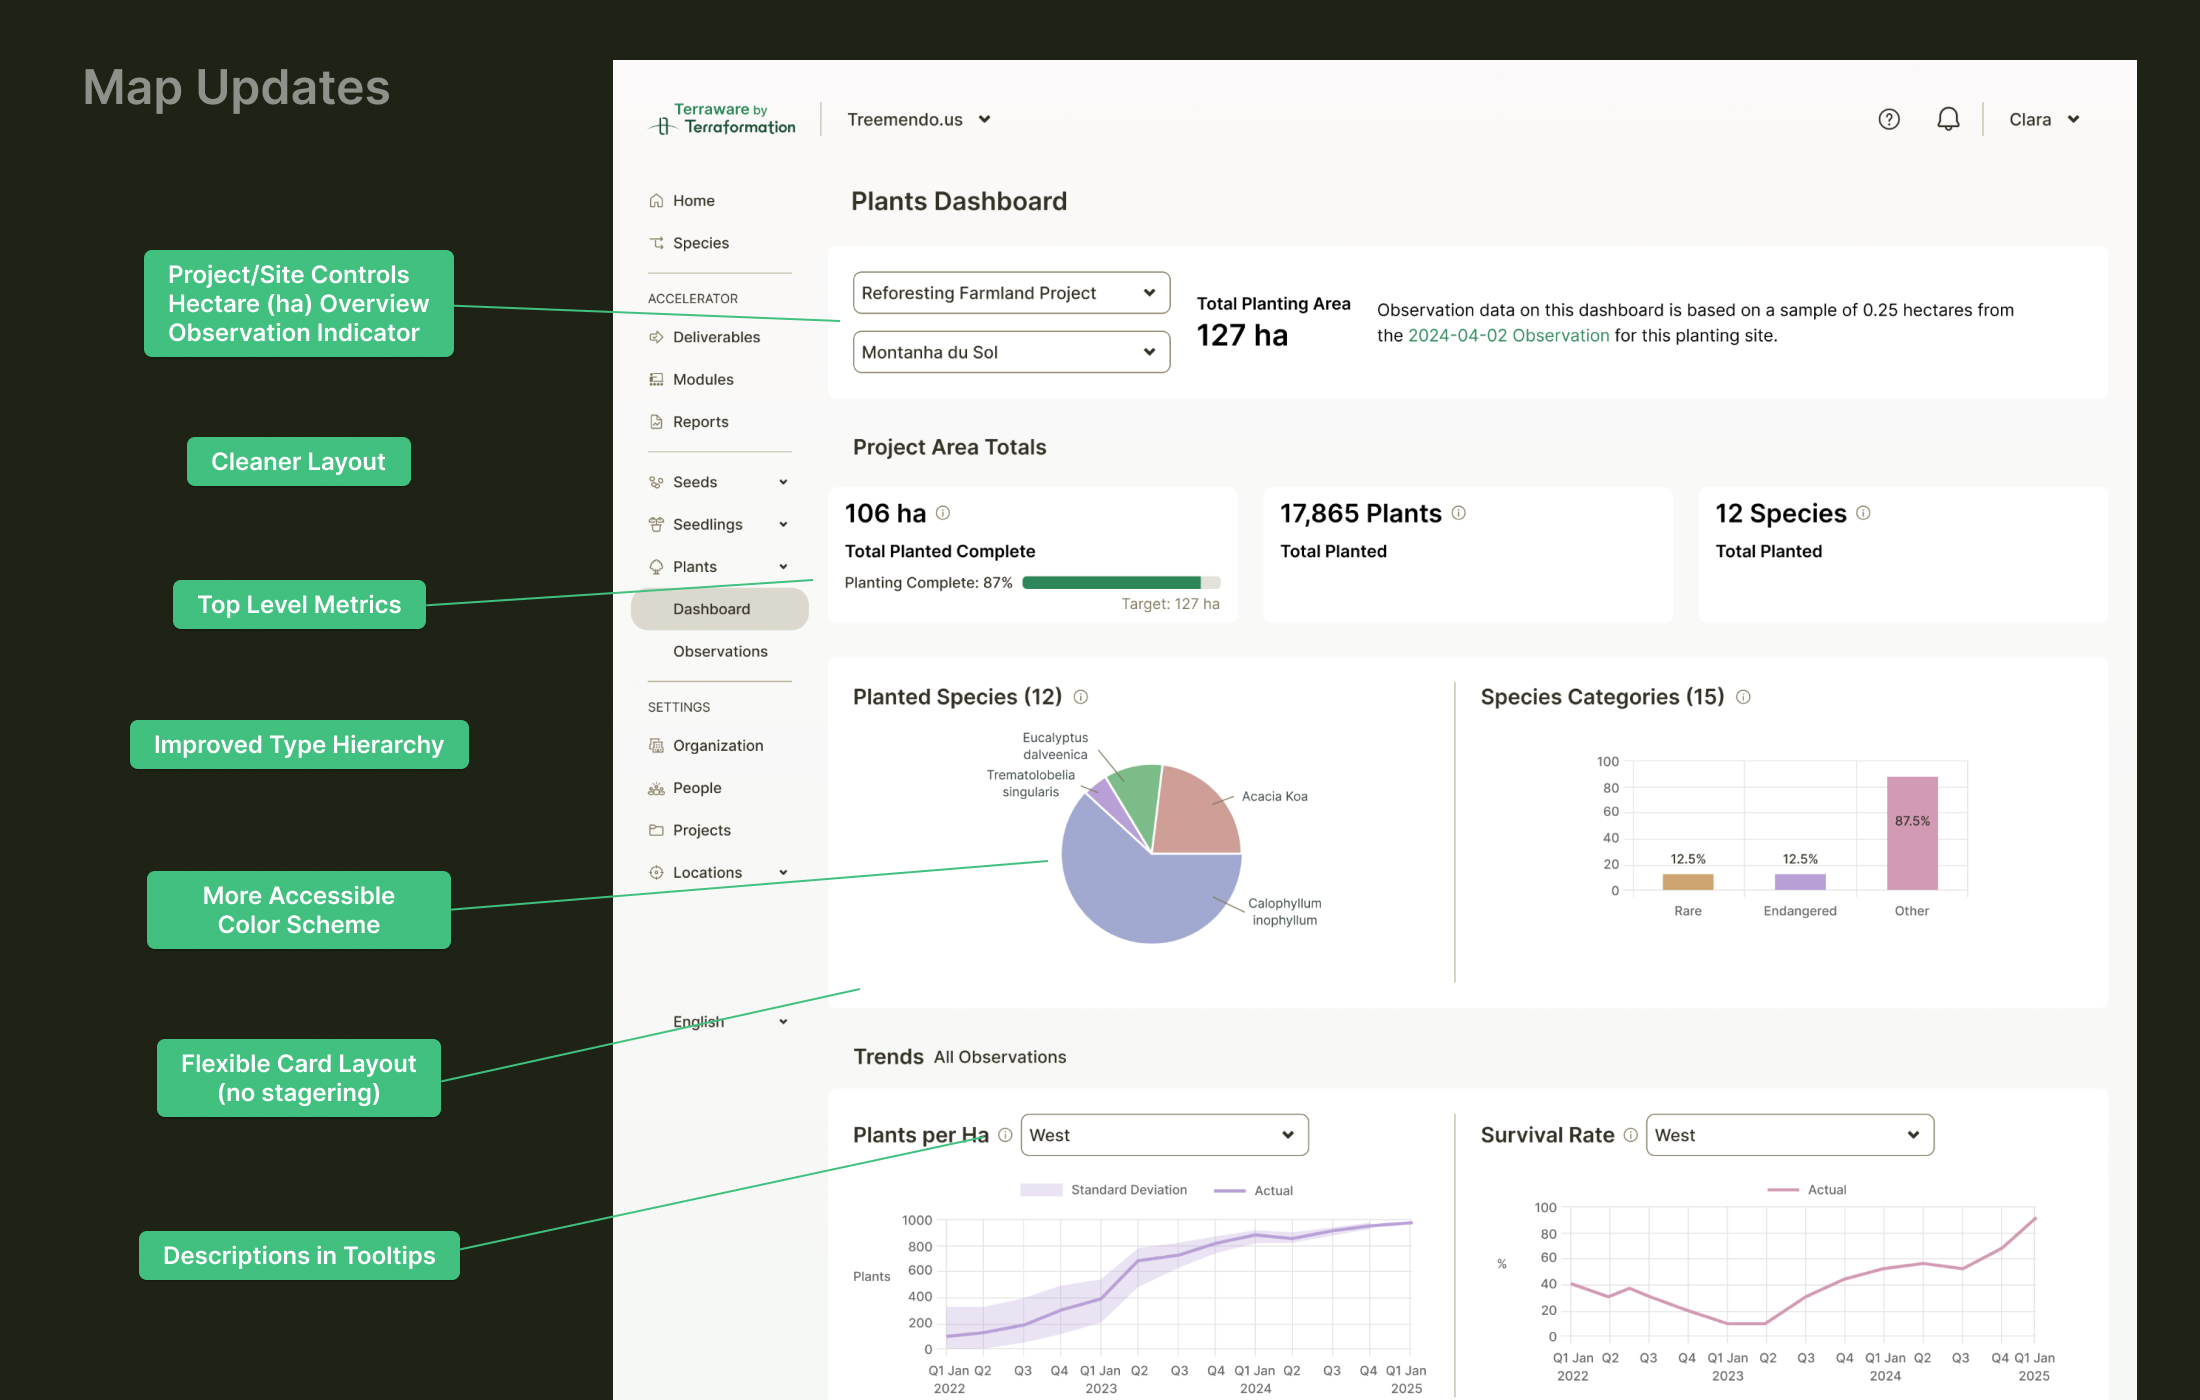Open the 2024-04-02 Observation link
Screen dimensions: 2200x1400
coord(1508,335)
